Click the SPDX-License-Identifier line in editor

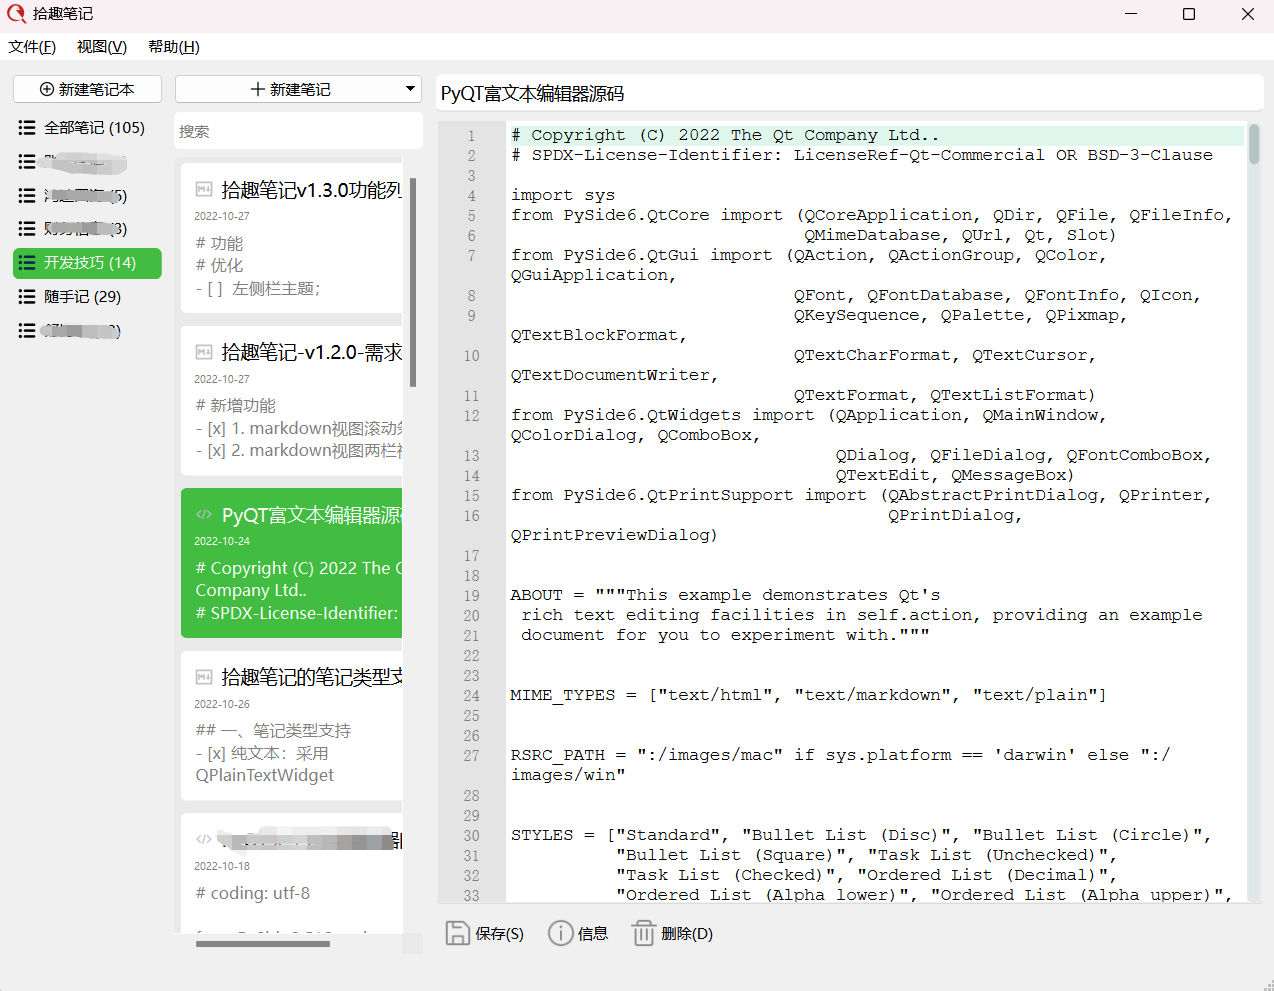point(861,155)
